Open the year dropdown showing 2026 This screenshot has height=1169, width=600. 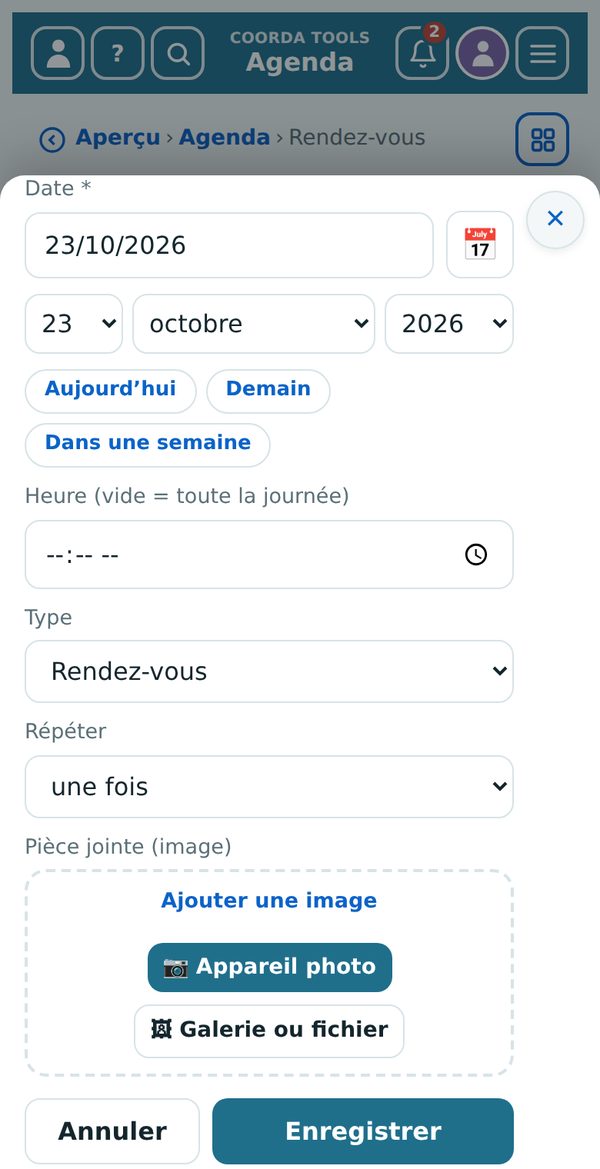tap(449, 324)
